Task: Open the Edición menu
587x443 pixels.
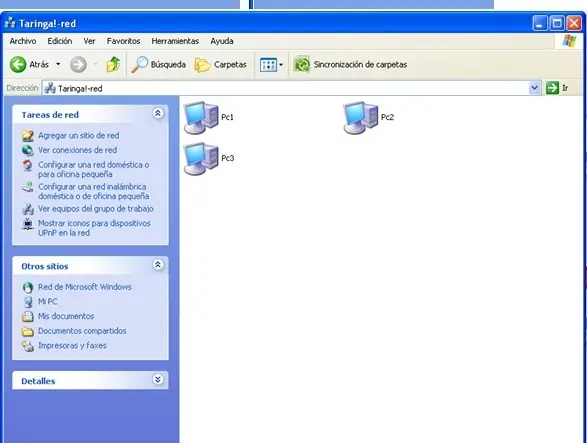Action: click(x=60, y=41)
